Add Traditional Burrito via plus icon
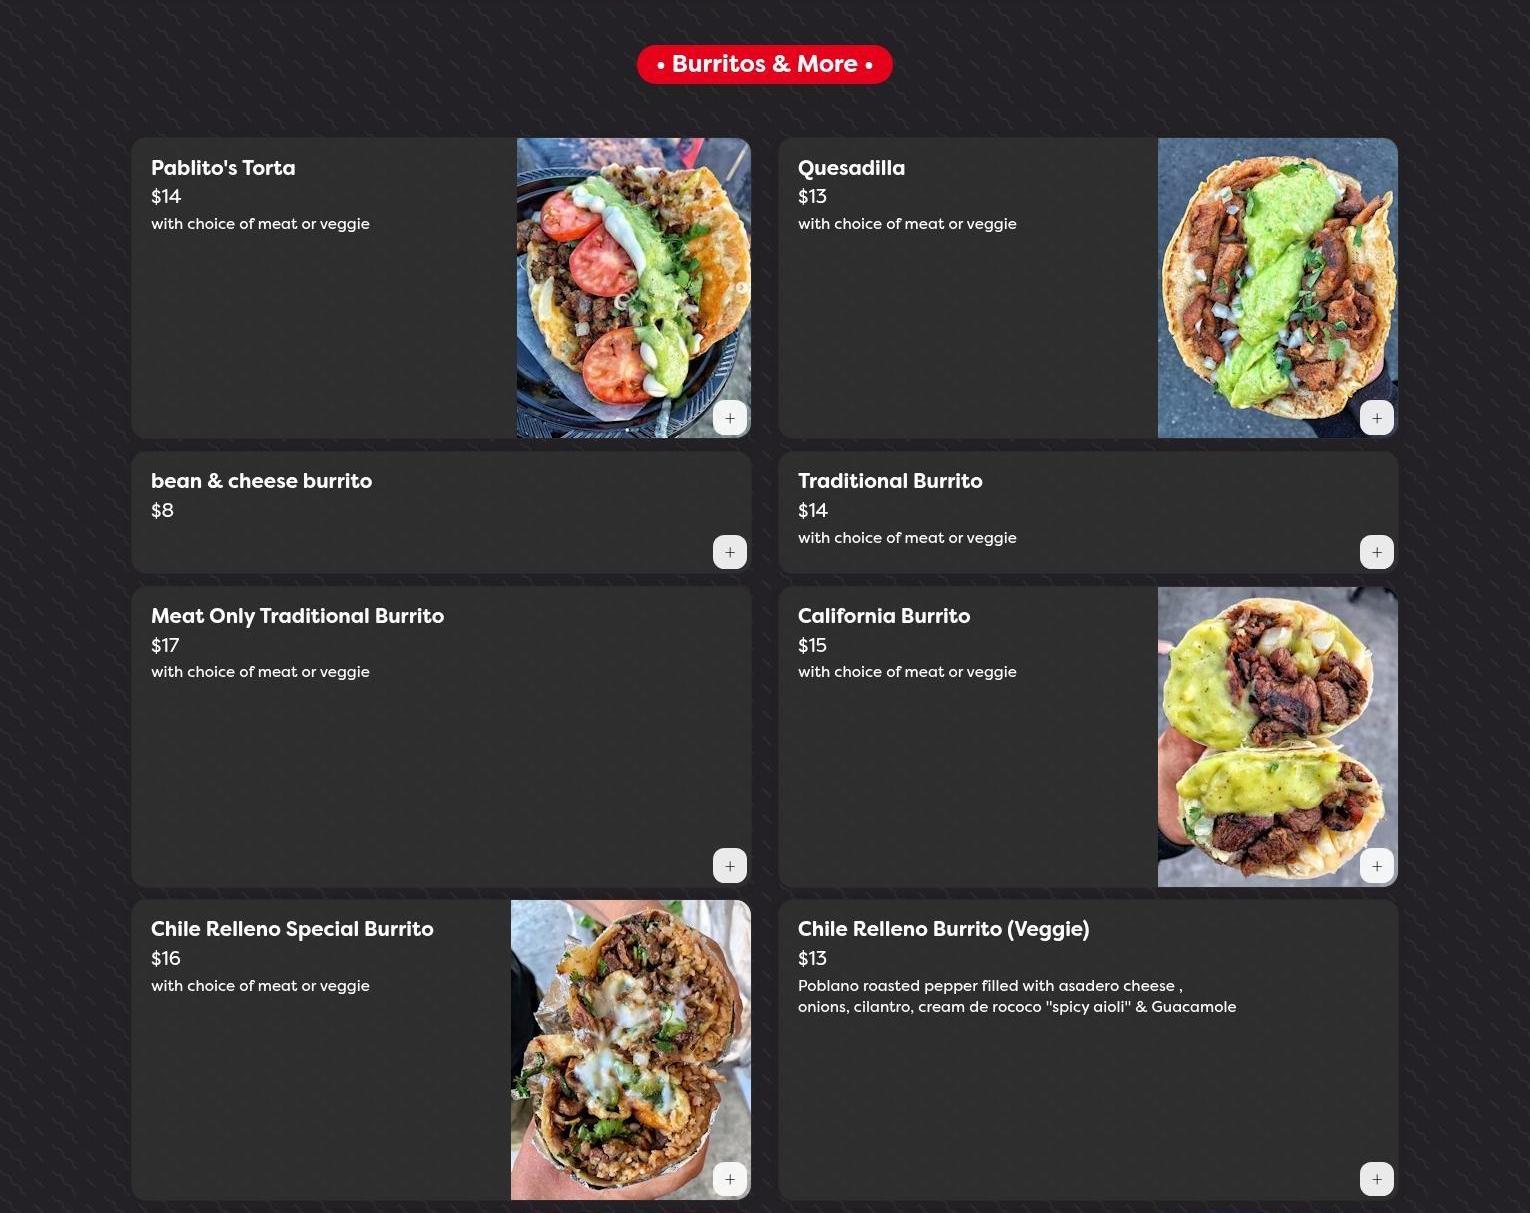 (1377, 552)
